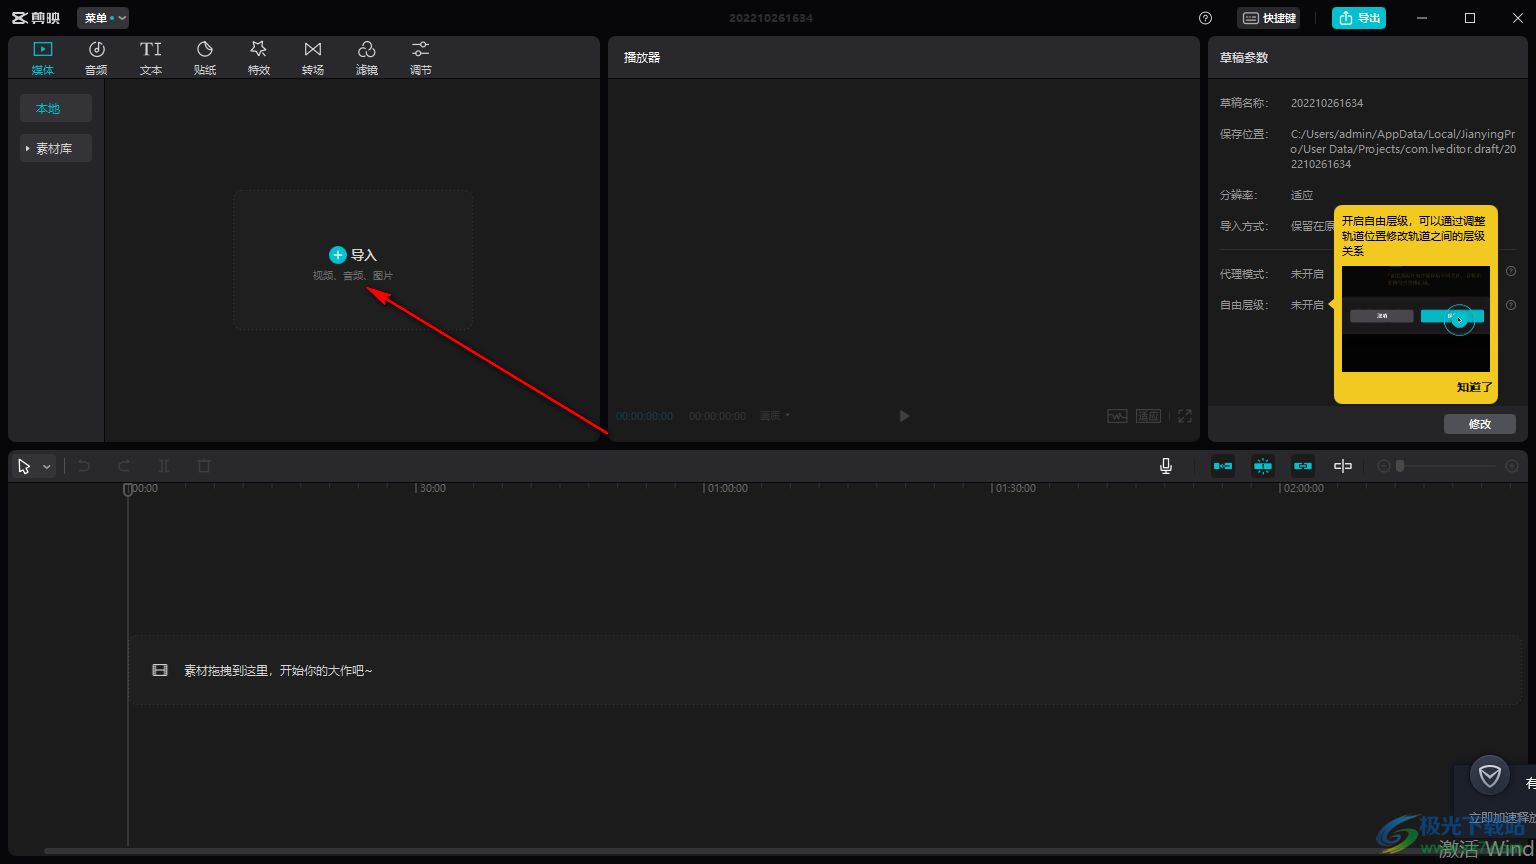This screenshot has width=1536, height=864.
Task: Click the save location path text
Action: 1403,149
